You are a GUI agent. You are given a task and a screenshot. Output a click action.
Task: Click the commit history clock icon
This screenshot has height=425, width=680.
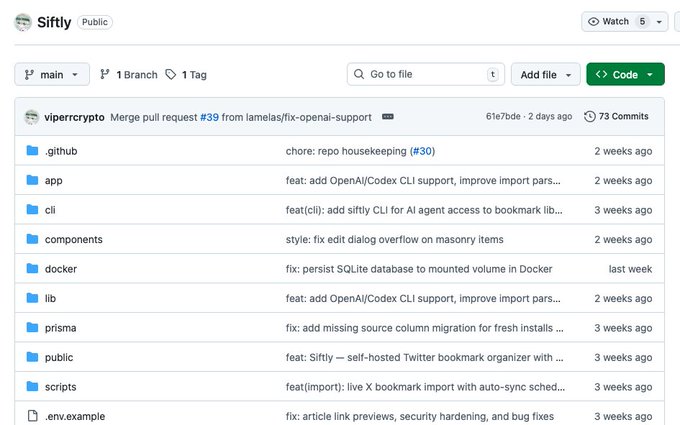click(x=589, y=116)
